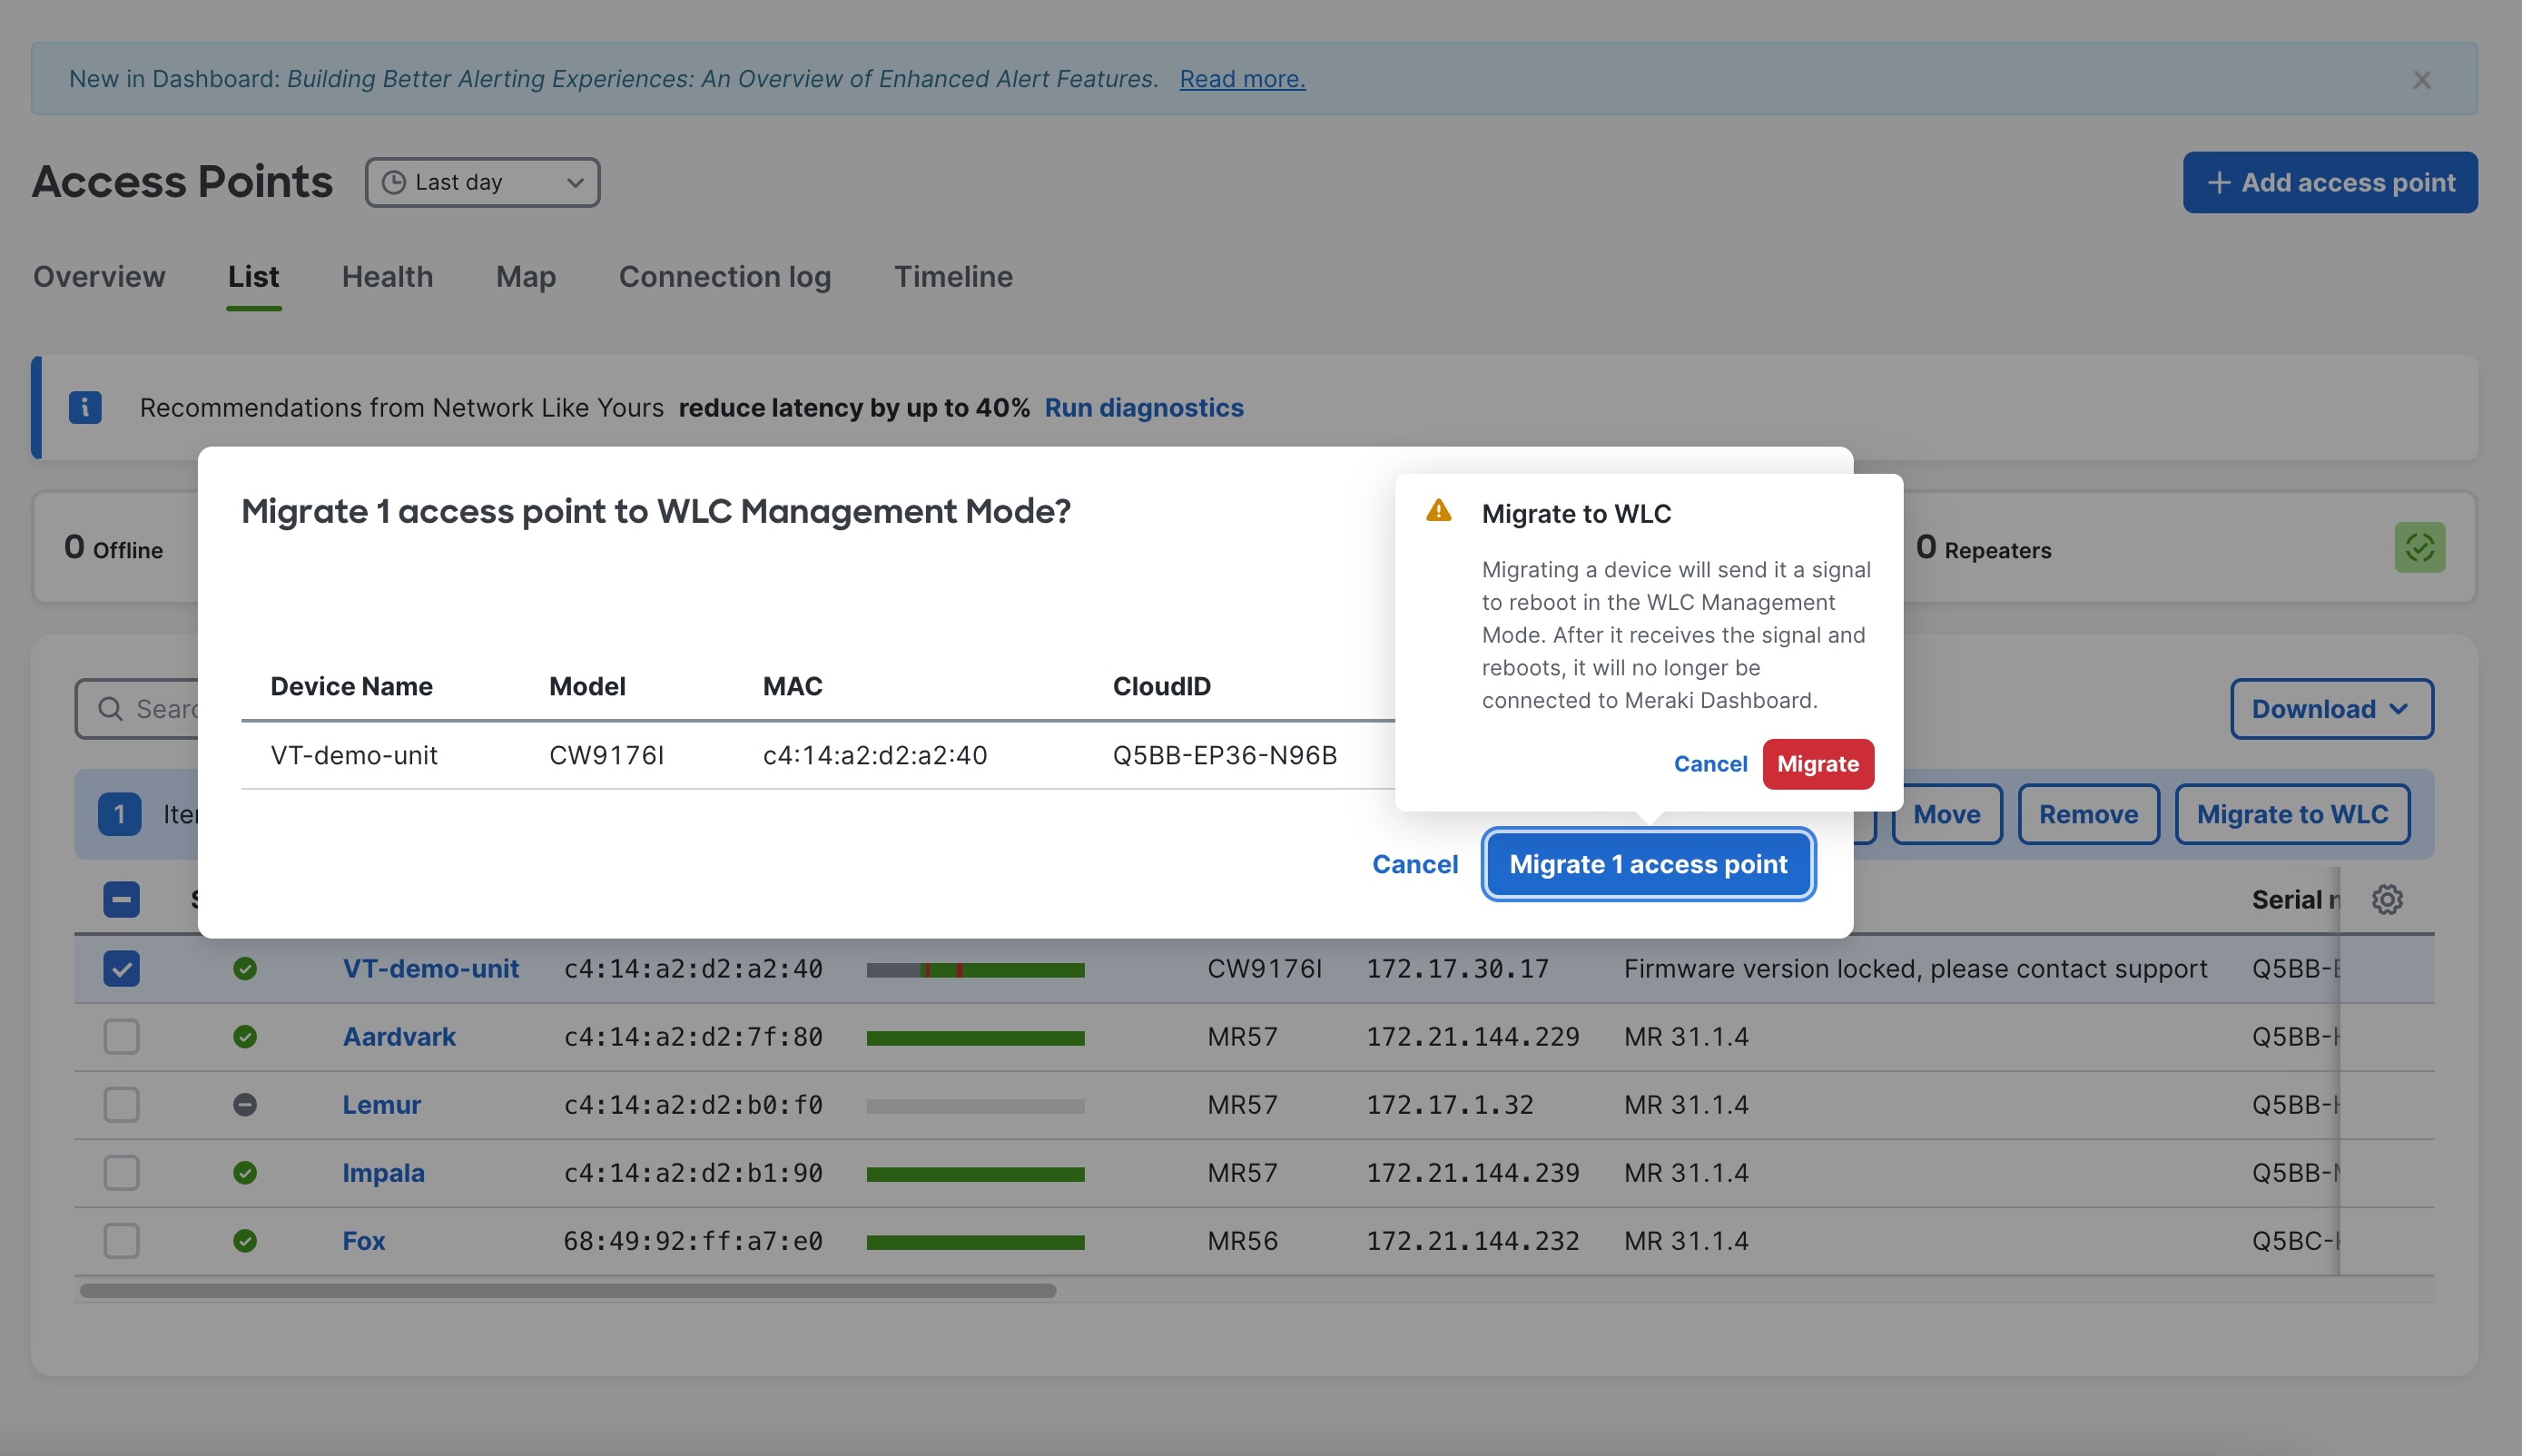Click the select-all checkbox in table header
Image resolution: width=2522 pixels, height=1456 pixels.
click(120, 900)
